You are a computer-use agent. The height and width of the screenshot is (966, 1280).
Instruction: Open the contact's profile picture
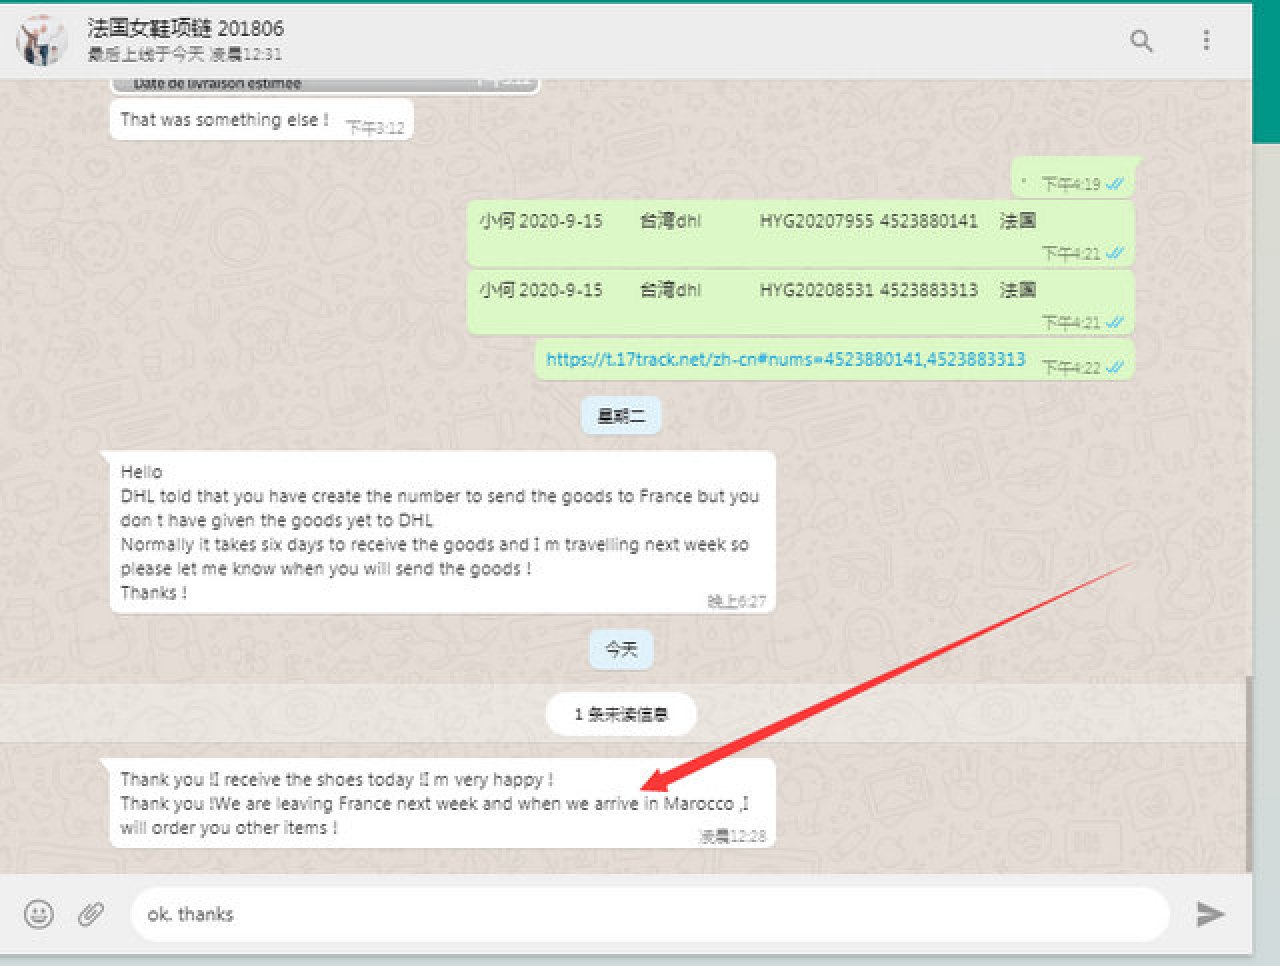click(x=41, y=40)
